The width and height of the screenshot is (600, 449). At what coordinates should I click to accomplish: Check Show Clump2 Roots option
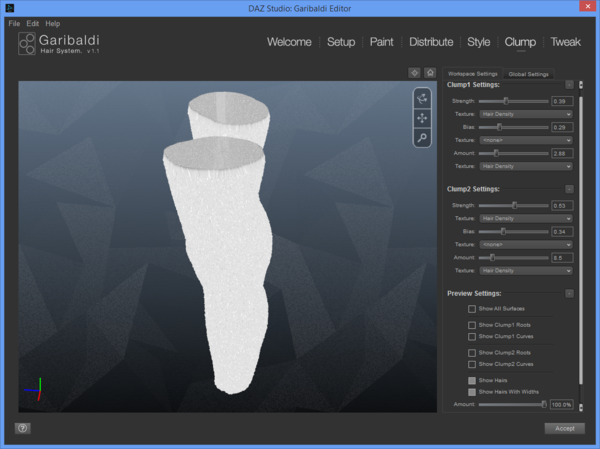click(x=472, y=353)
